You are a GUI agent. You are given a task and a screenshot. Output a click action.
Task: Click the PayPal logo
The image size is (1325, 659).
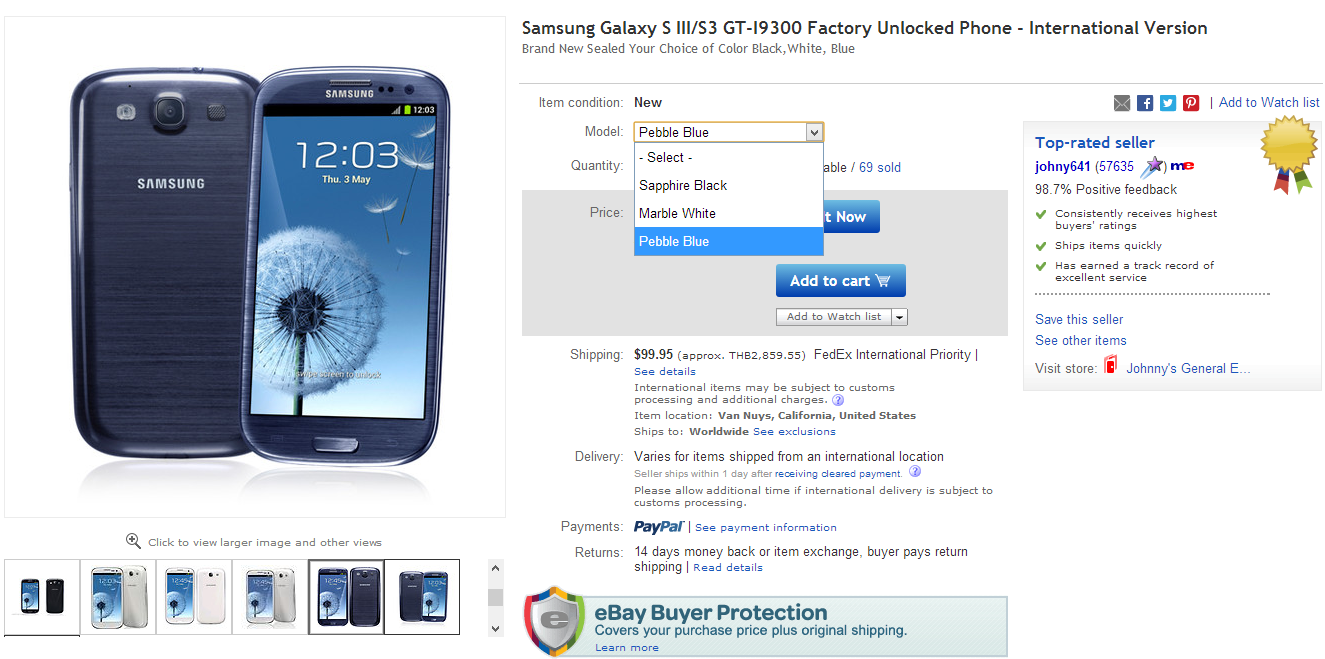[x=658, y=527]
